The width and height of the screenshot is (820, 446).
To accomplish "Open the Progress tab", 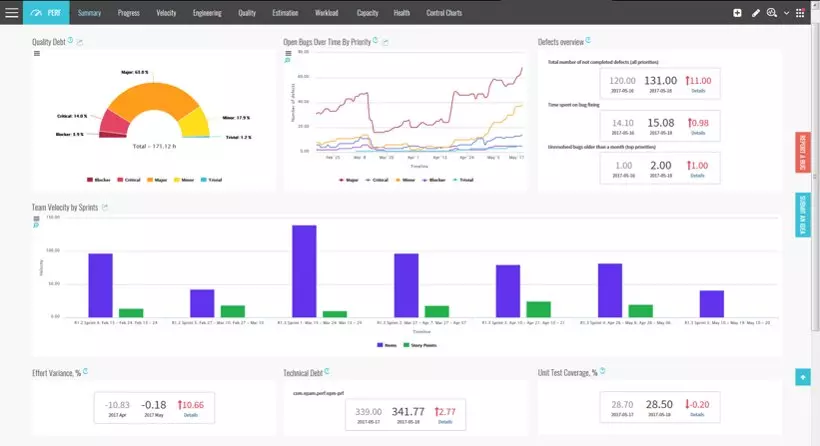I will (129, 13).
